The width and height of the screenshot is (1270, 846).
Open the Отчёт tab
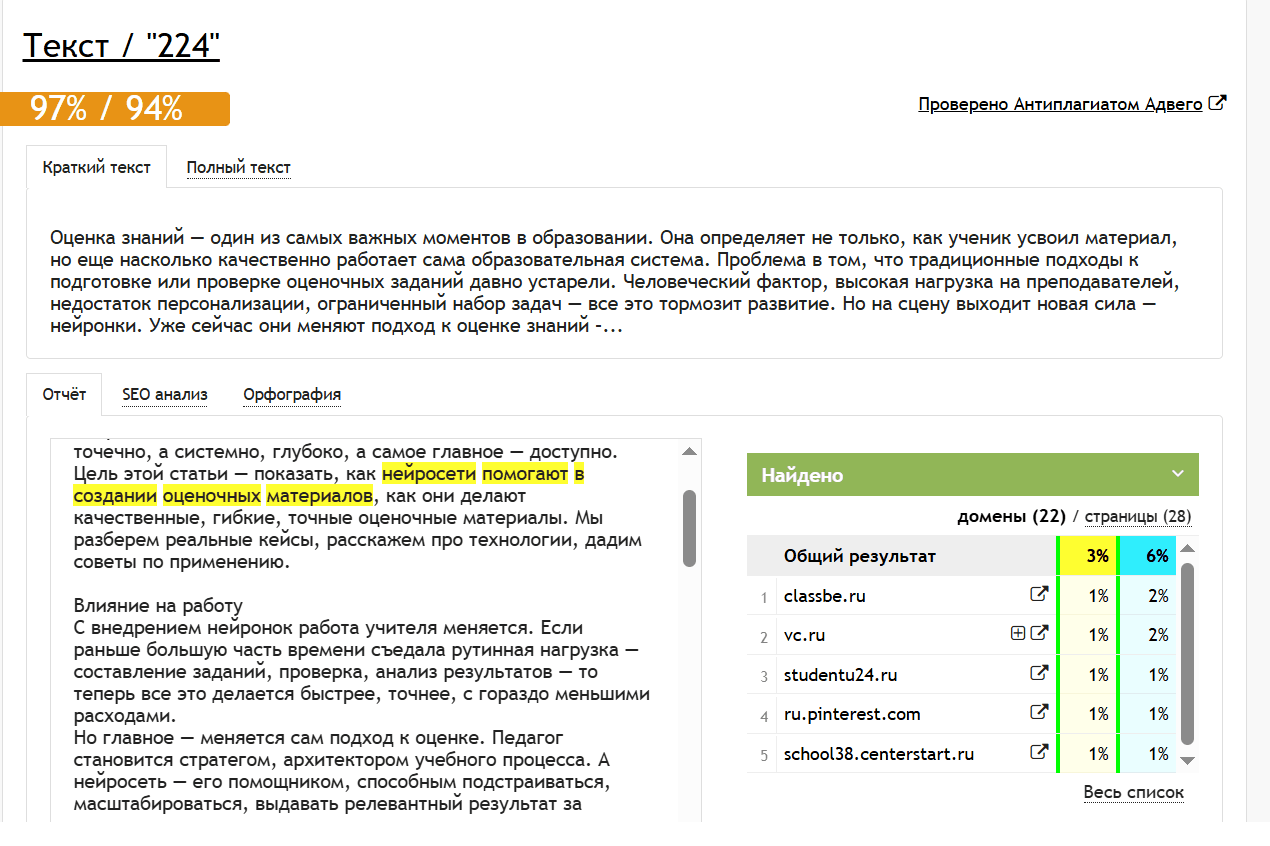click(x=65, y=394)
